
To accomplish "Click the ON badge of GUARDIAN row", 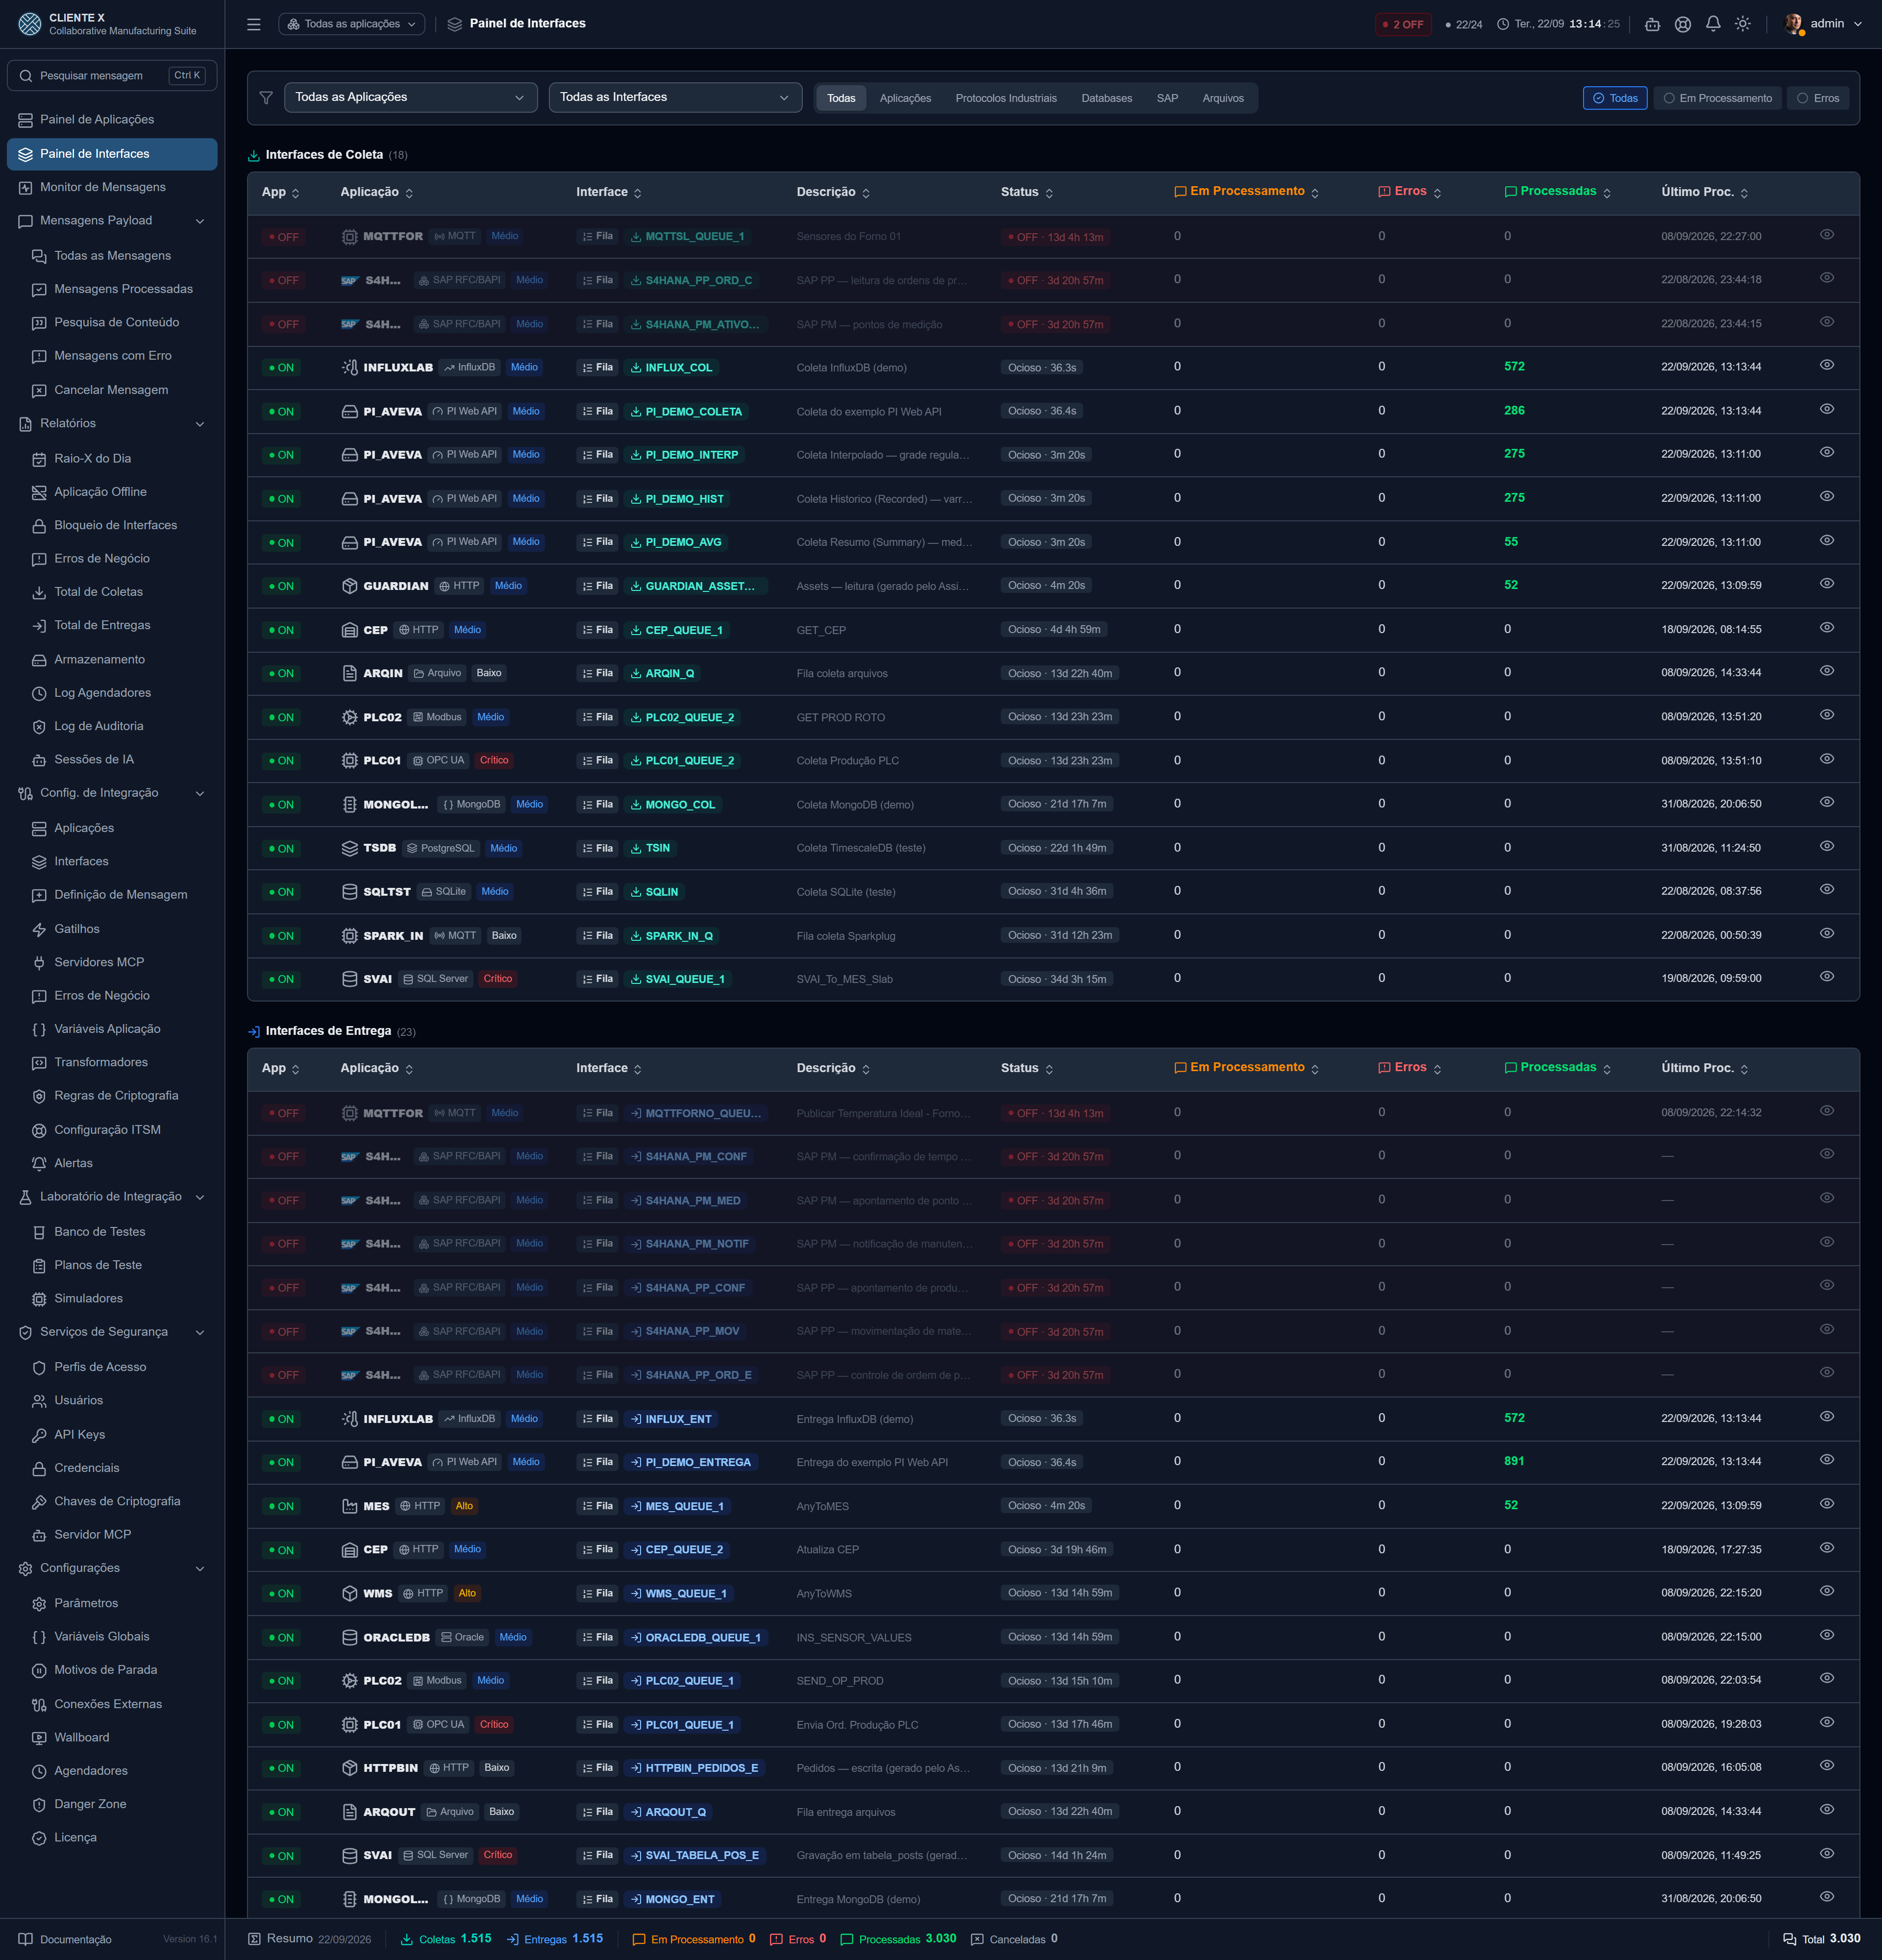I will (x=281, y=586).
